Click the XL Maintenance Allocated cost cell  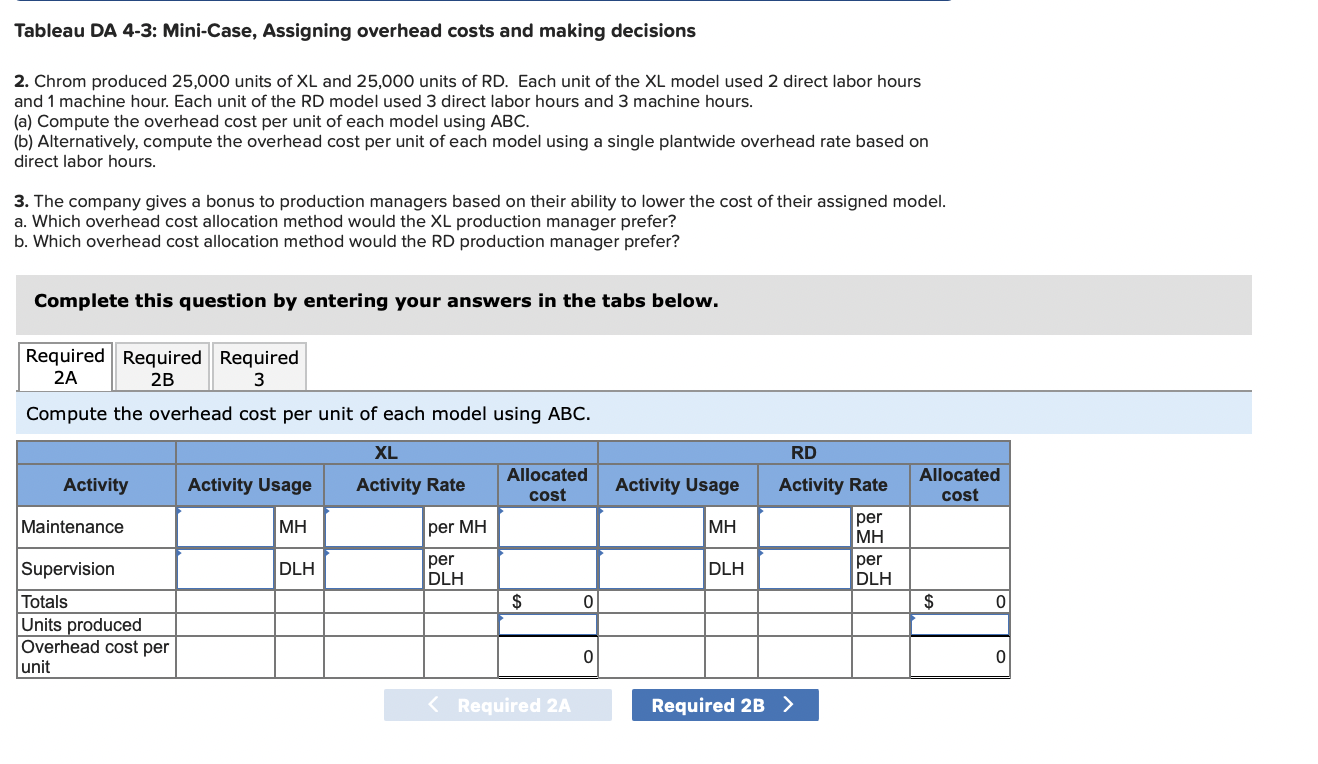[547, 526]
